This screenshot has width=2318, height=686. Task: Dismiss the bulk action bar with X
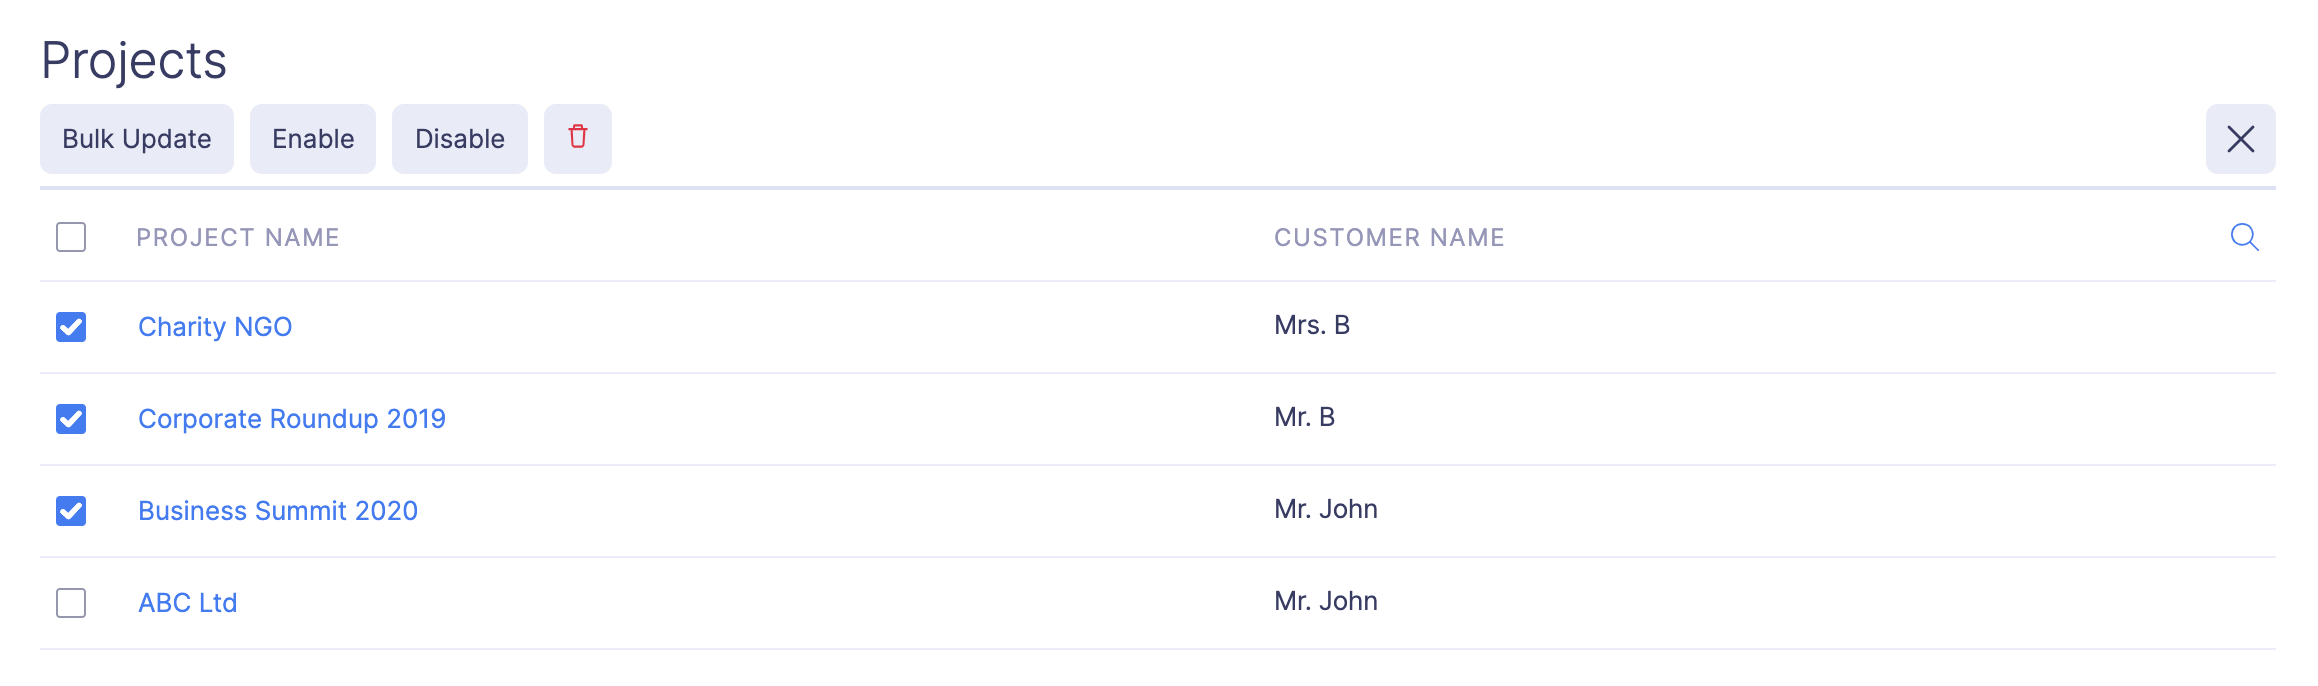pyautogui.click(x=2240, y=139)
